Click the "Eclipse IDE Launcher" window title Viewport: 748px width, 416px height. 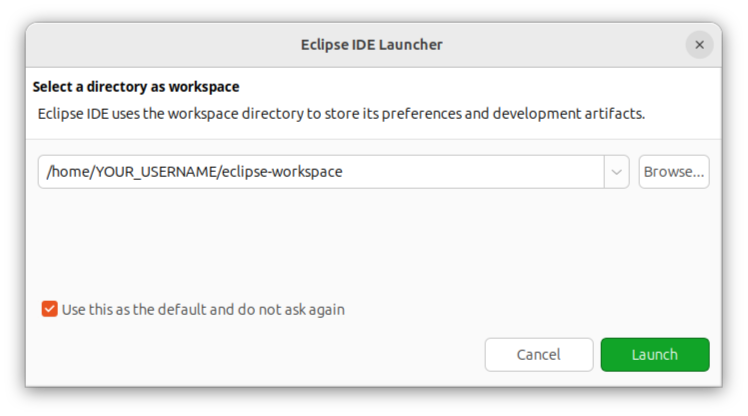pos(371,44)
